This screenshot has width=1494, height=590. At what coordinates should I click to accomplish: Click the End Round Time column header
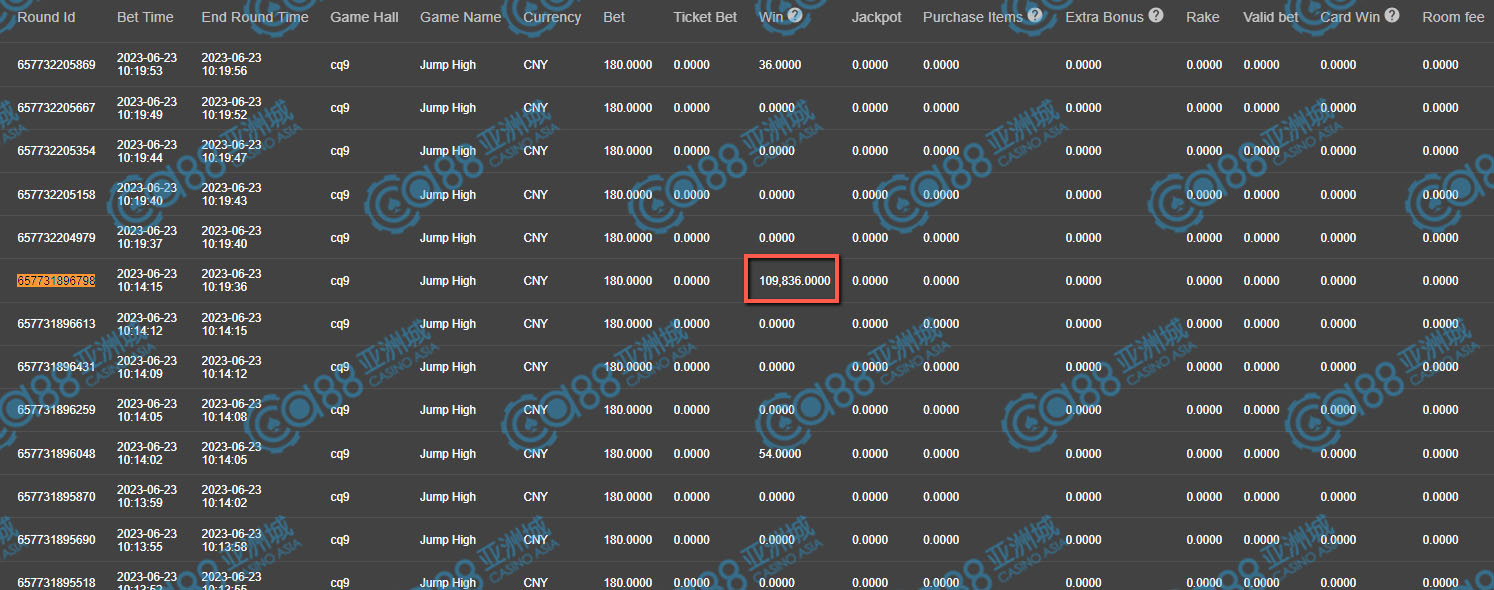255,17
